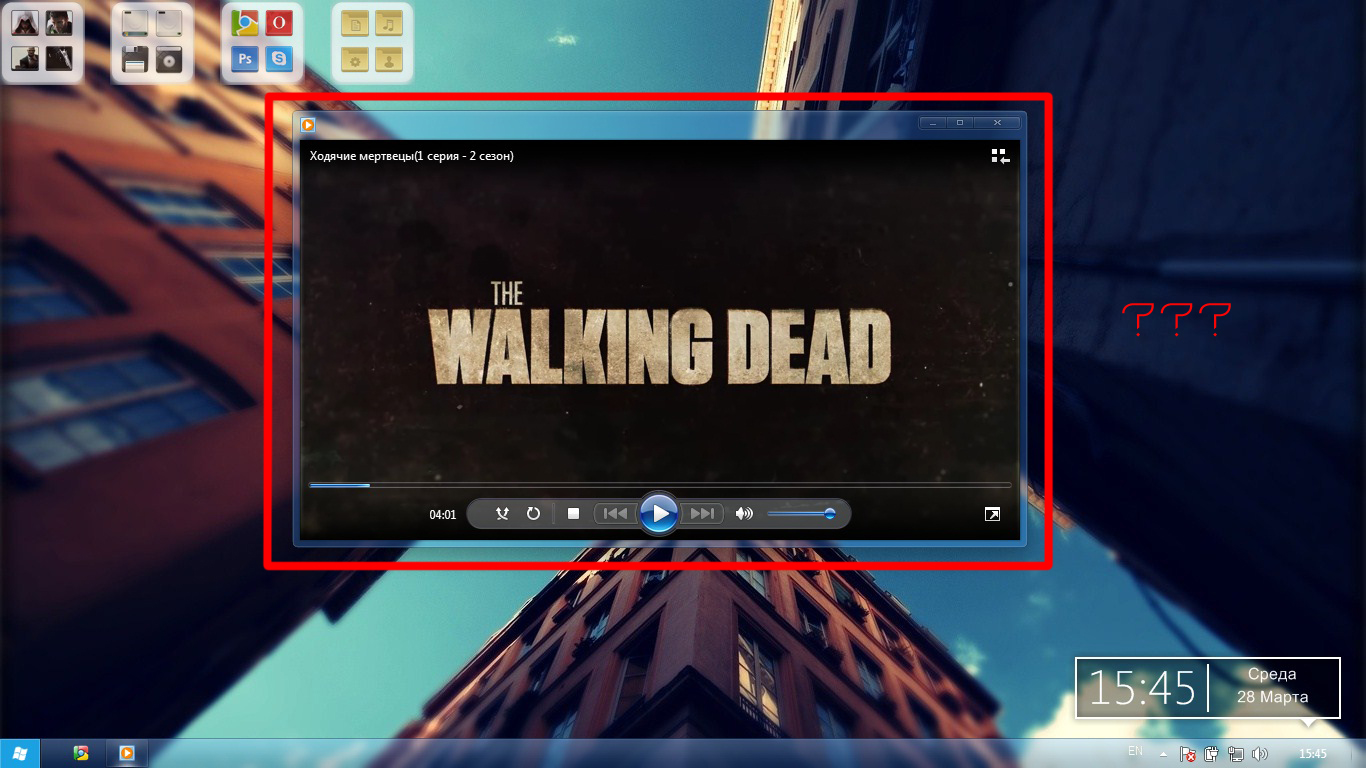Viewport: 1366px width, 768px height.
Task: Open the settings folder with the gear icon
Action: coord(355,59)
